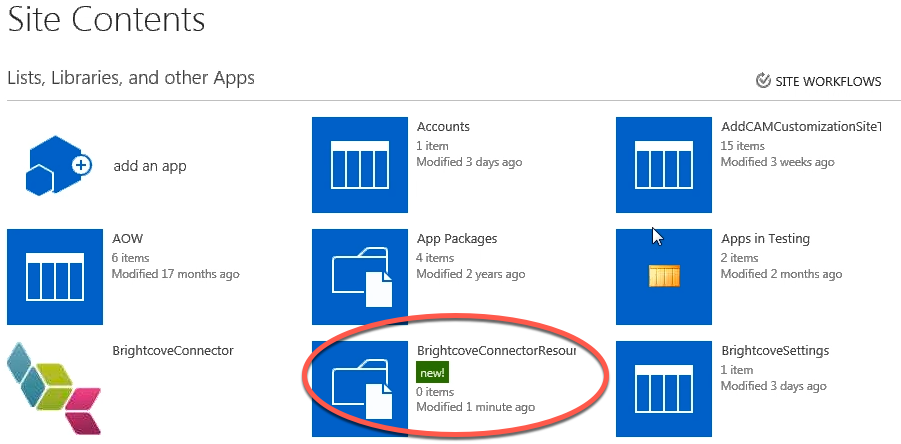Click the 'add an app' text link
The width and height of the screenshot is (901, 444).
(149, 166)
